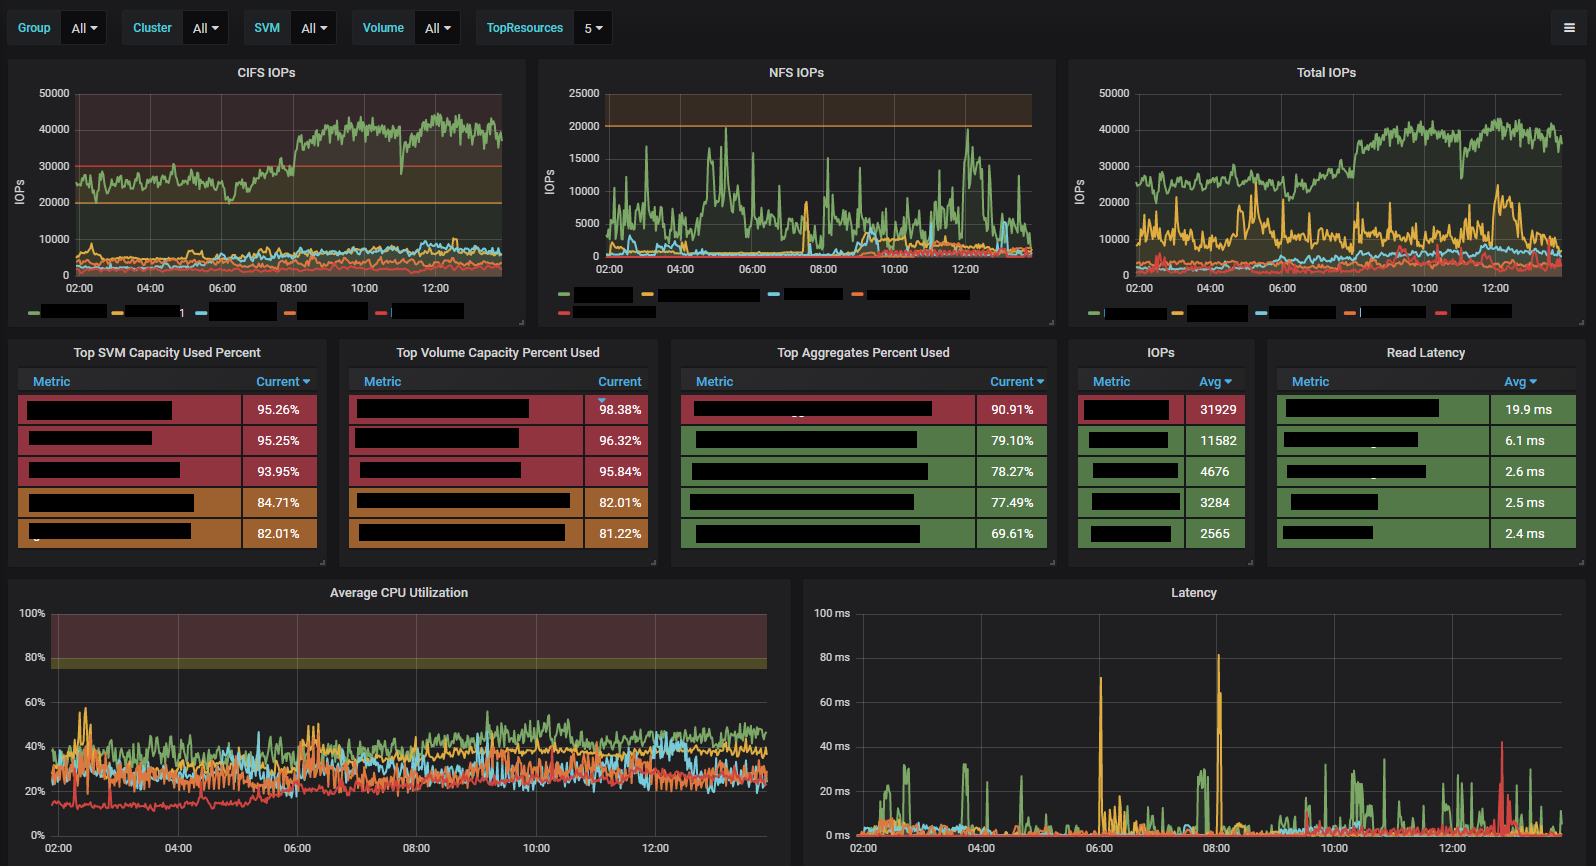This screenshot has height=866, width=1596.
Task: Open the NFS IOPs panel title menu
Action: [796, 73]
